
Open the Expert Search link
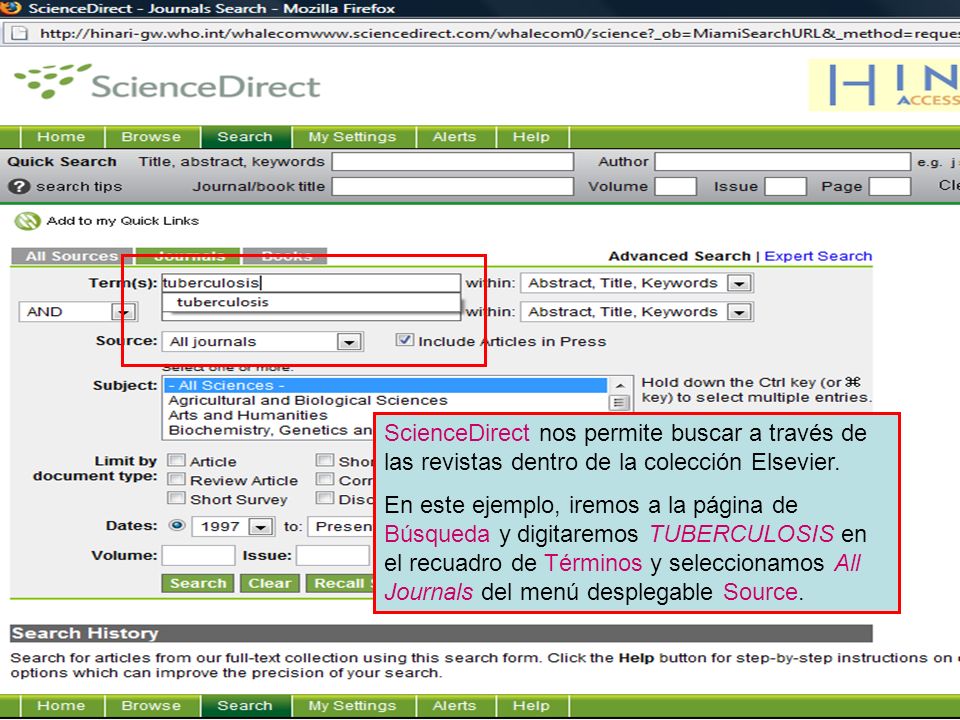pos(818,256)
